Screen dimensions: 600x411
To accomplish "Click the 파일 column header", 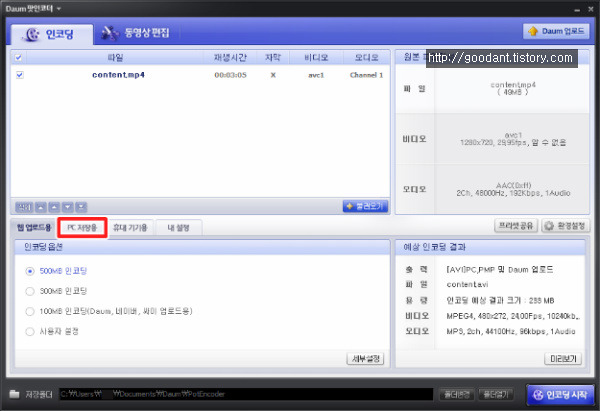I will click(115, 57).
